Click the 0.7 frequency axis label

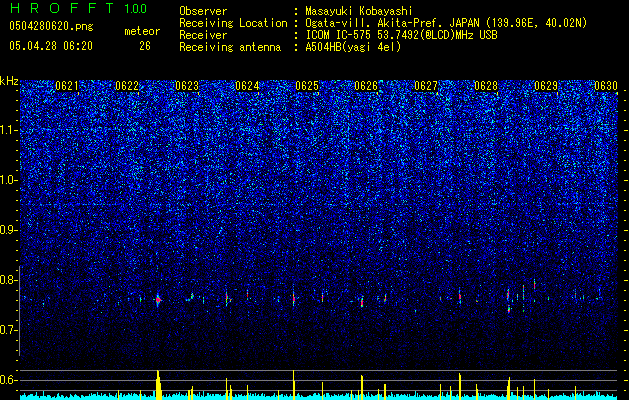coord(8,330)
